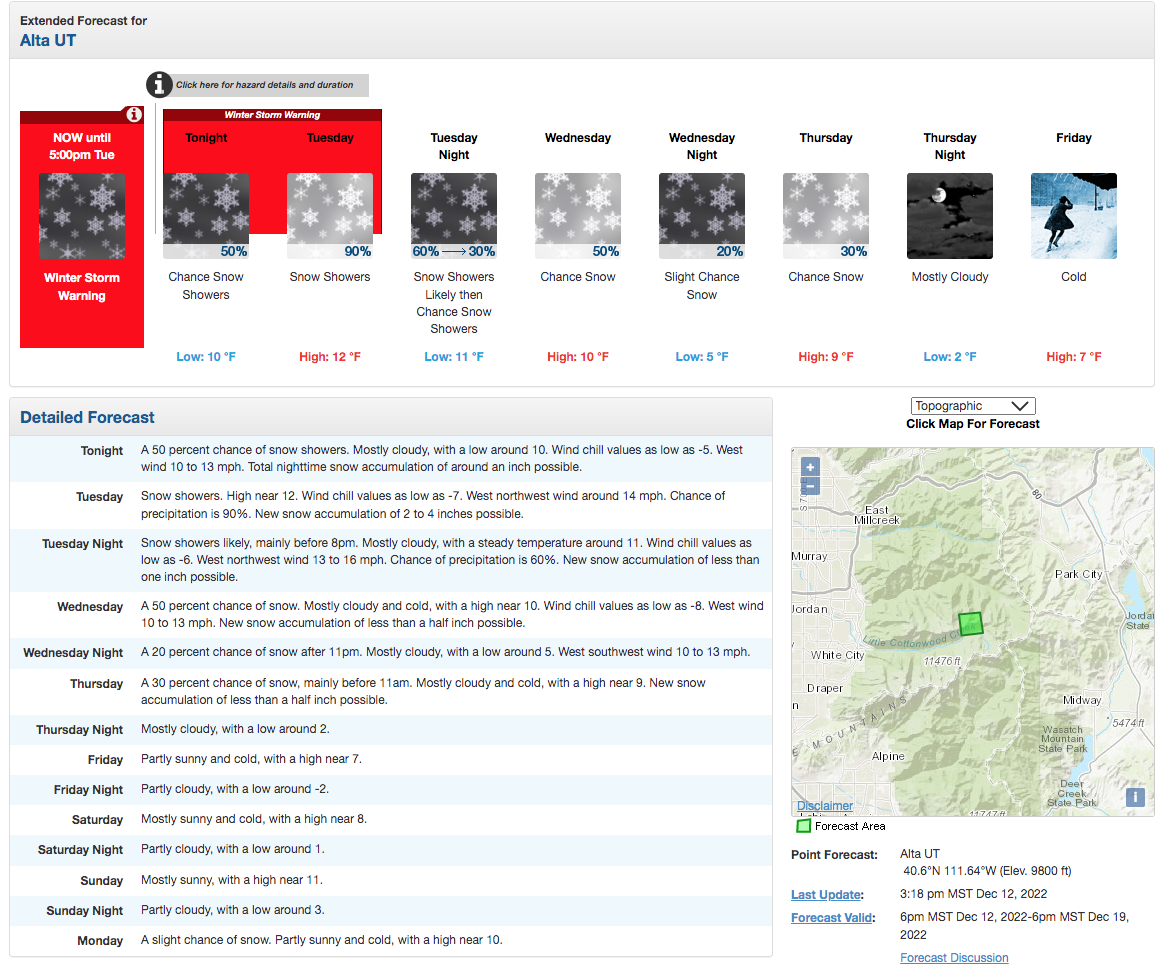Click Park City on the map
This screenshot has width=1160, height=966.
coord(1078,574)
